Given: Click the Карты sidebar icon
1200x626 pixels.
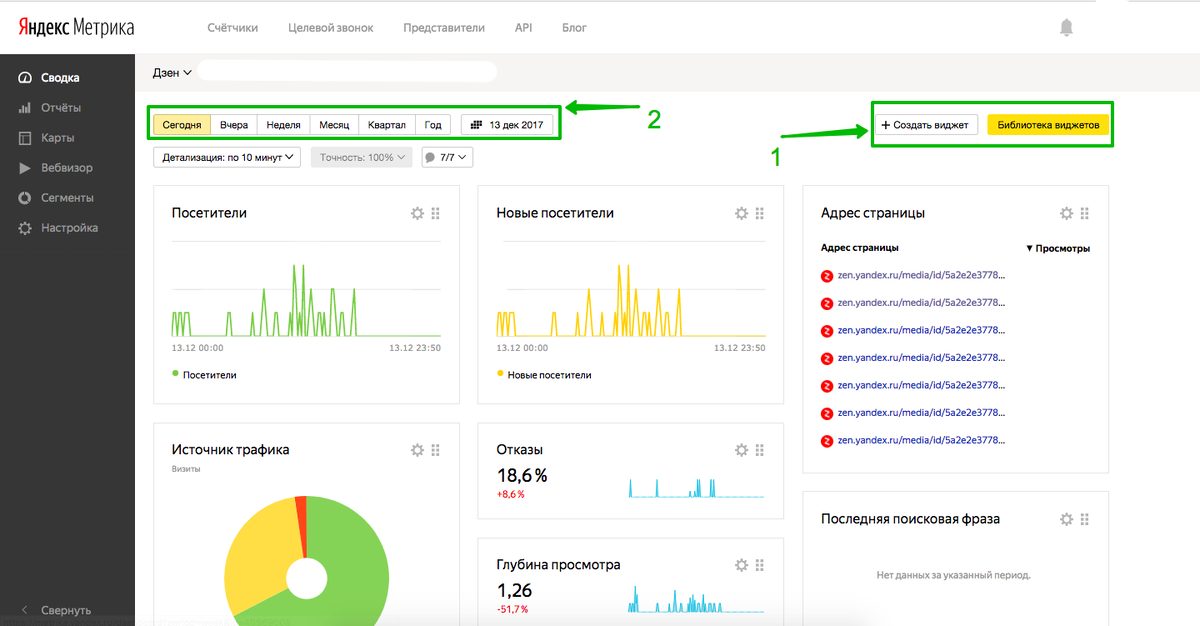Looking at the screenshot, I should 25,138.
